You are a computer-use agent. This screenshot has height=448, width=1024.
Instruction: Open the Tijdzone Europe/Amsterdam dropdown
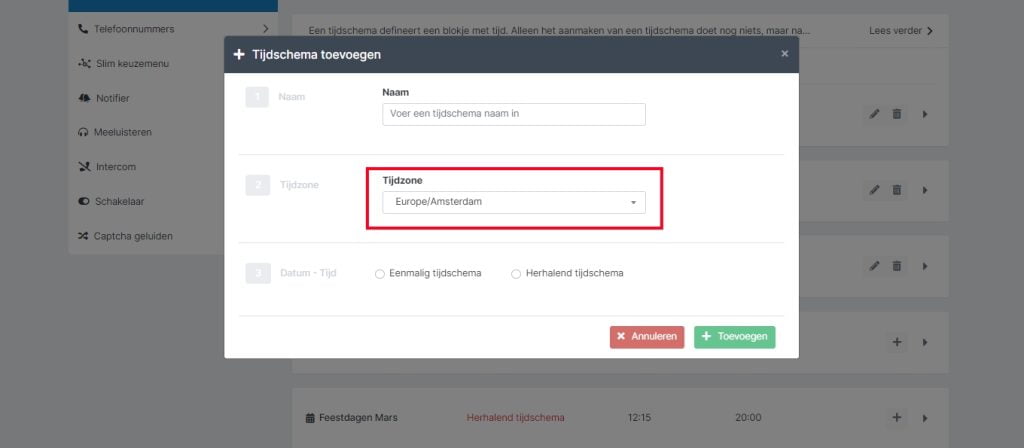pos(514,202)
